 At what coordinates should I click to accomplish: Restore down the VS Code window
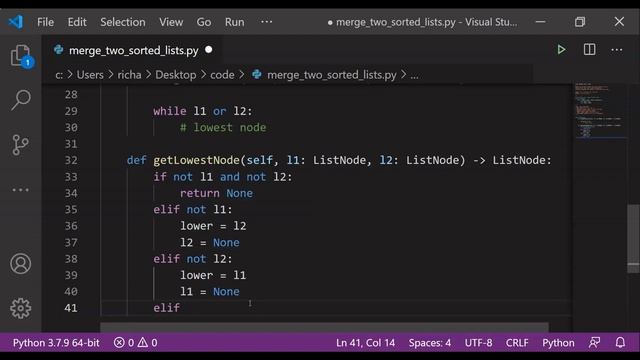tap(580, 22)
